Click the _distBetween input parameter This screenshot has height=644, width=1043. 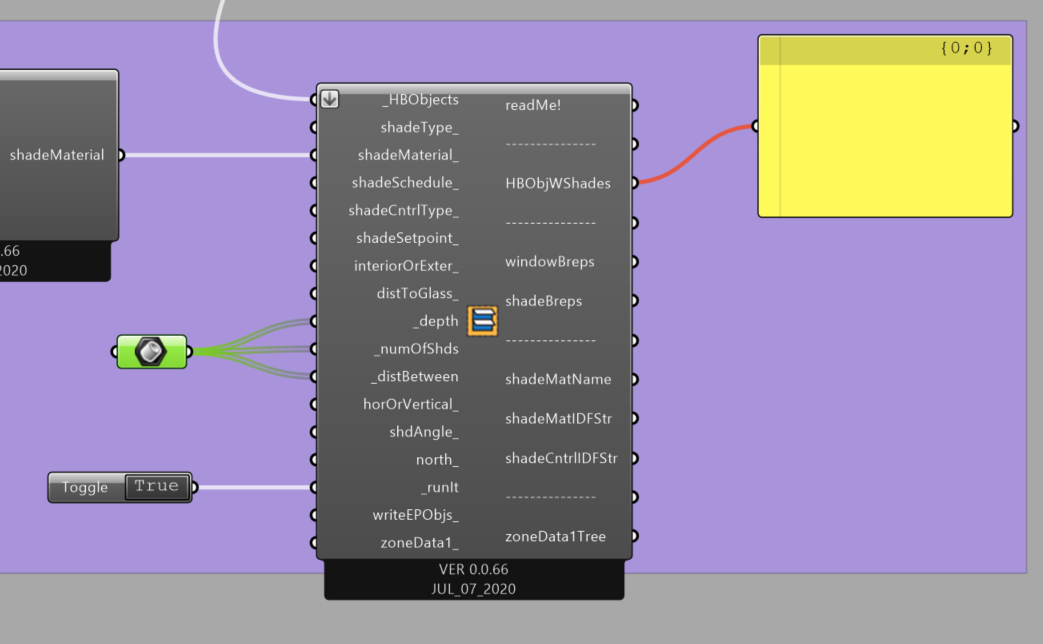[x=414, y=377]
